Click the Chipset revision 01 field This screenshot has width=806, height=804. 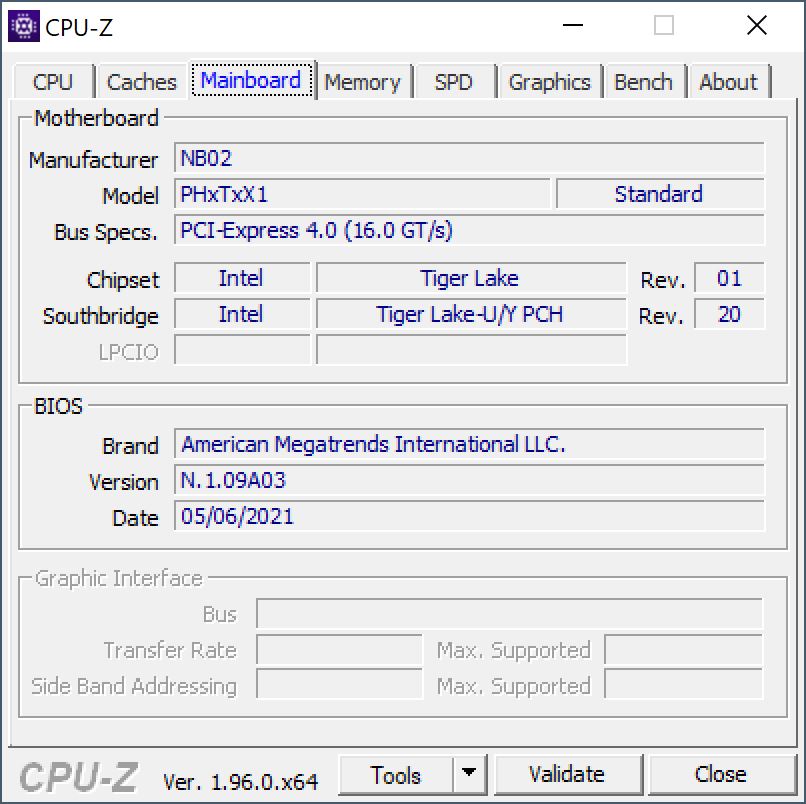(x=729, y=278)
